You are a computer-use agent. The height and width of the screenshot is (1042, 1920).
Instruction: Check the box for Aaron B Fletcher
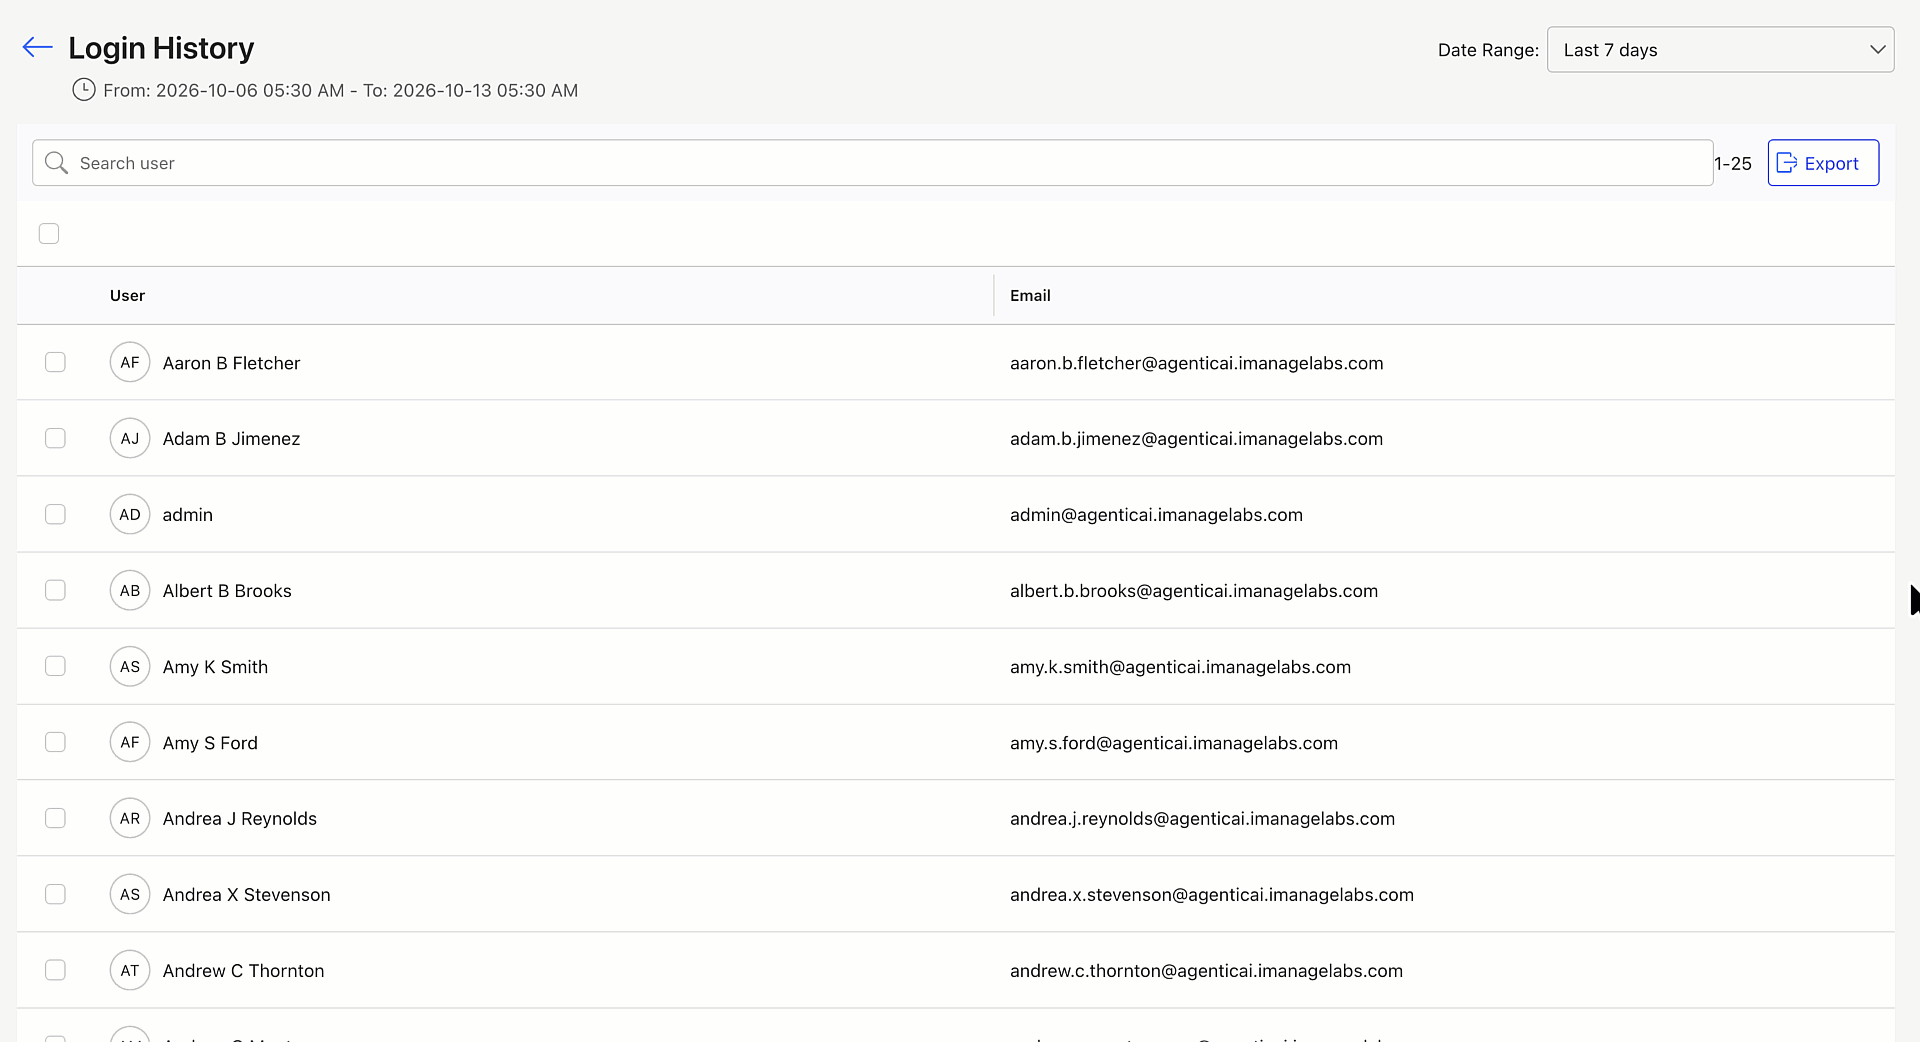[55, 362]
